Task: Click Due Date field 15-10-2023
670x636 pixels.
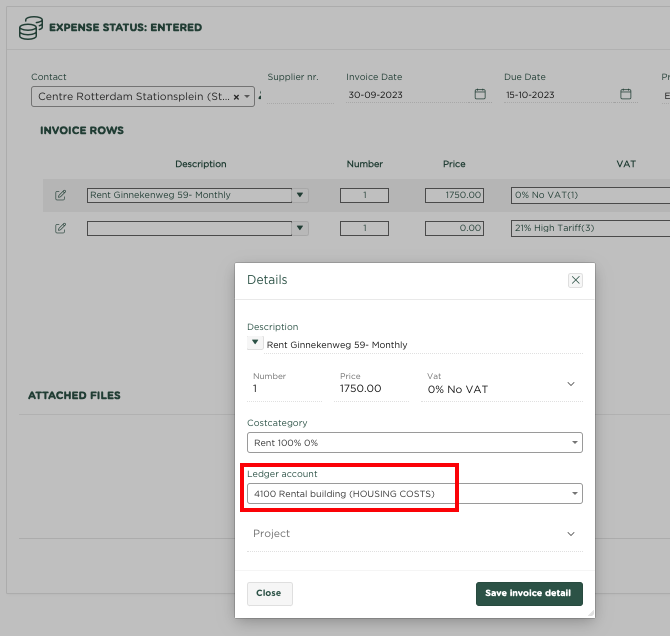Action: (559, 95)
